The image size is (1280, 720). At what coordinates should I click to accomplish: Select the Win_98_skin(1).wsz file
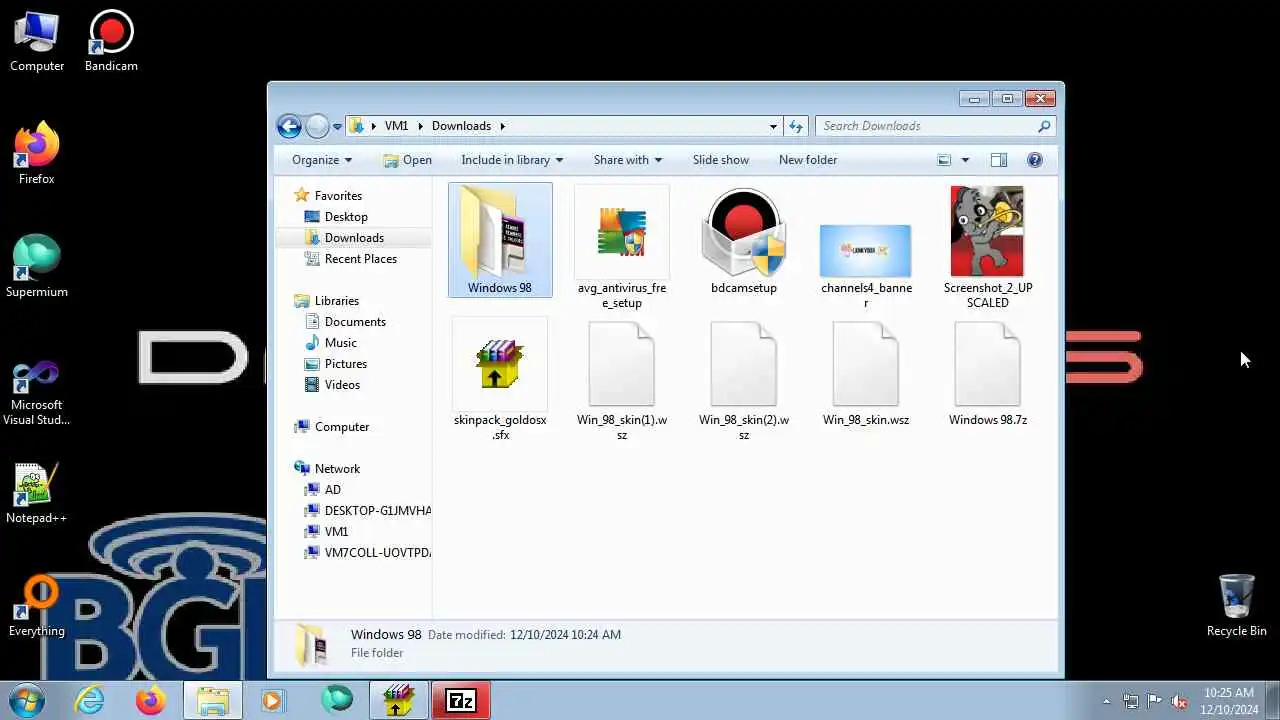(x=622, y=380)
